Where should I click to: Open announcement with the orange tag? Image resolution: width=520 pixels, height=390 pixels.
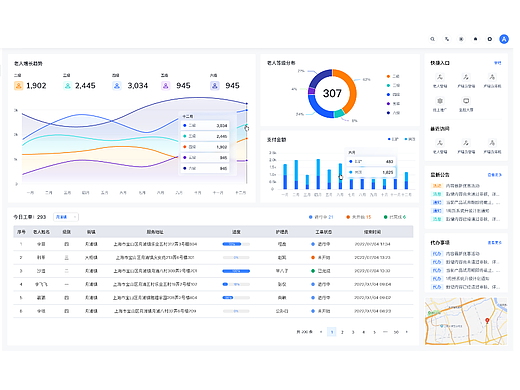click(456, 186)
